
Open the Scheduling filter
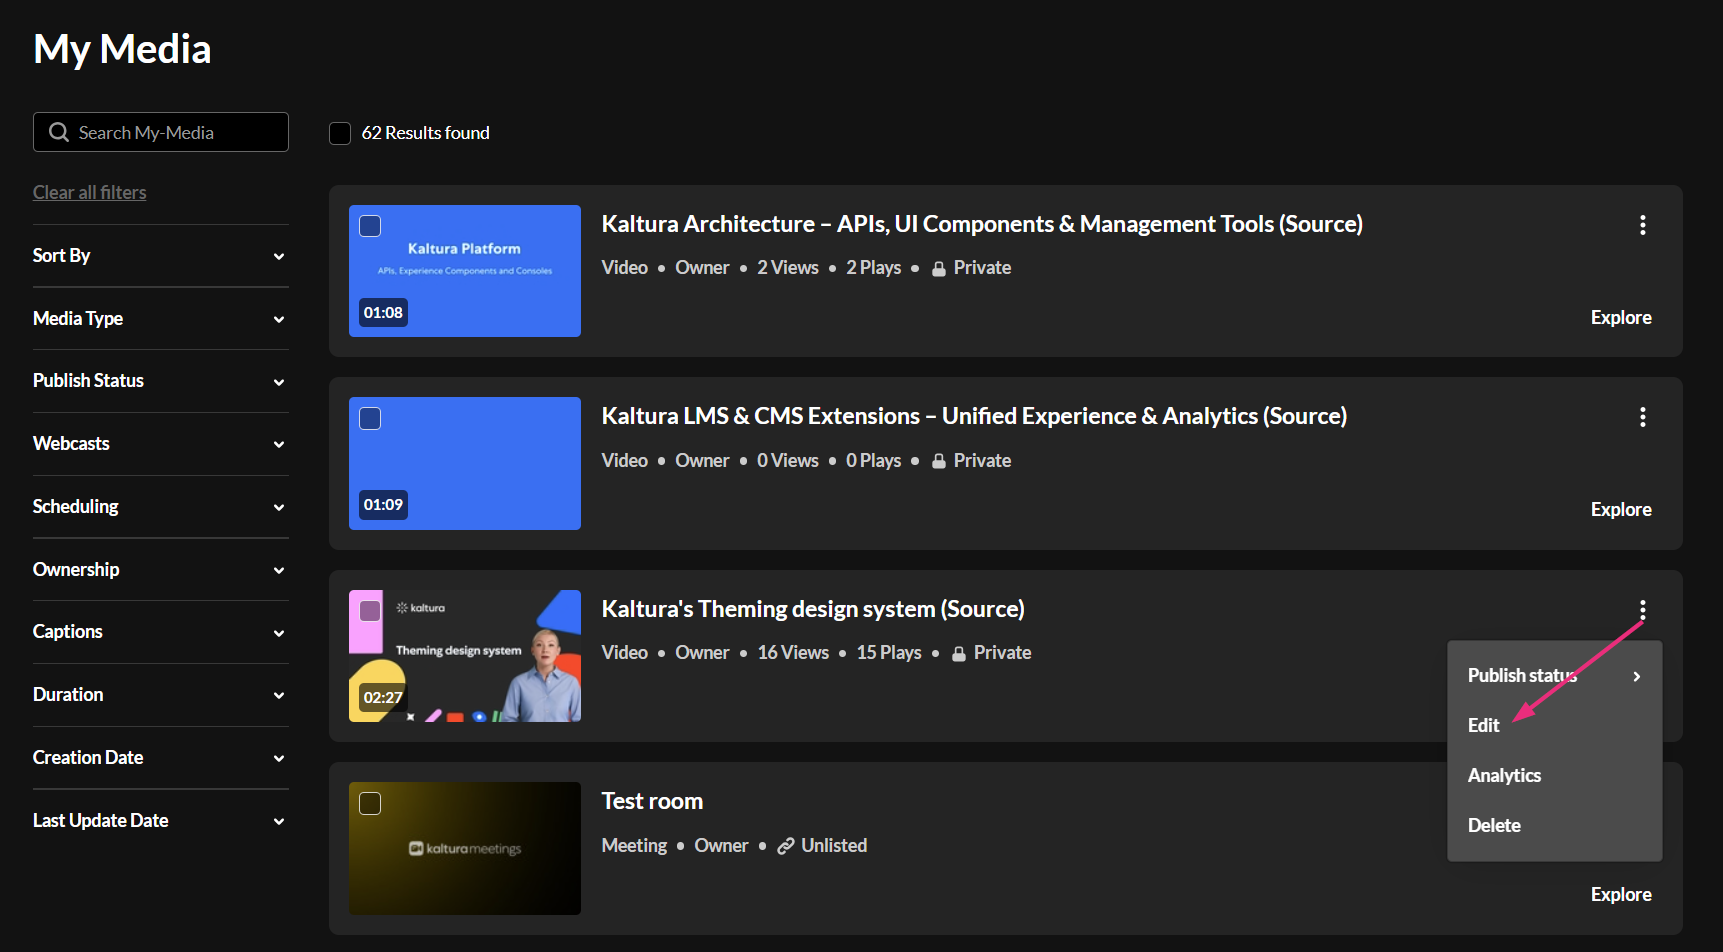pyautogui.click(x=161, y=507)
